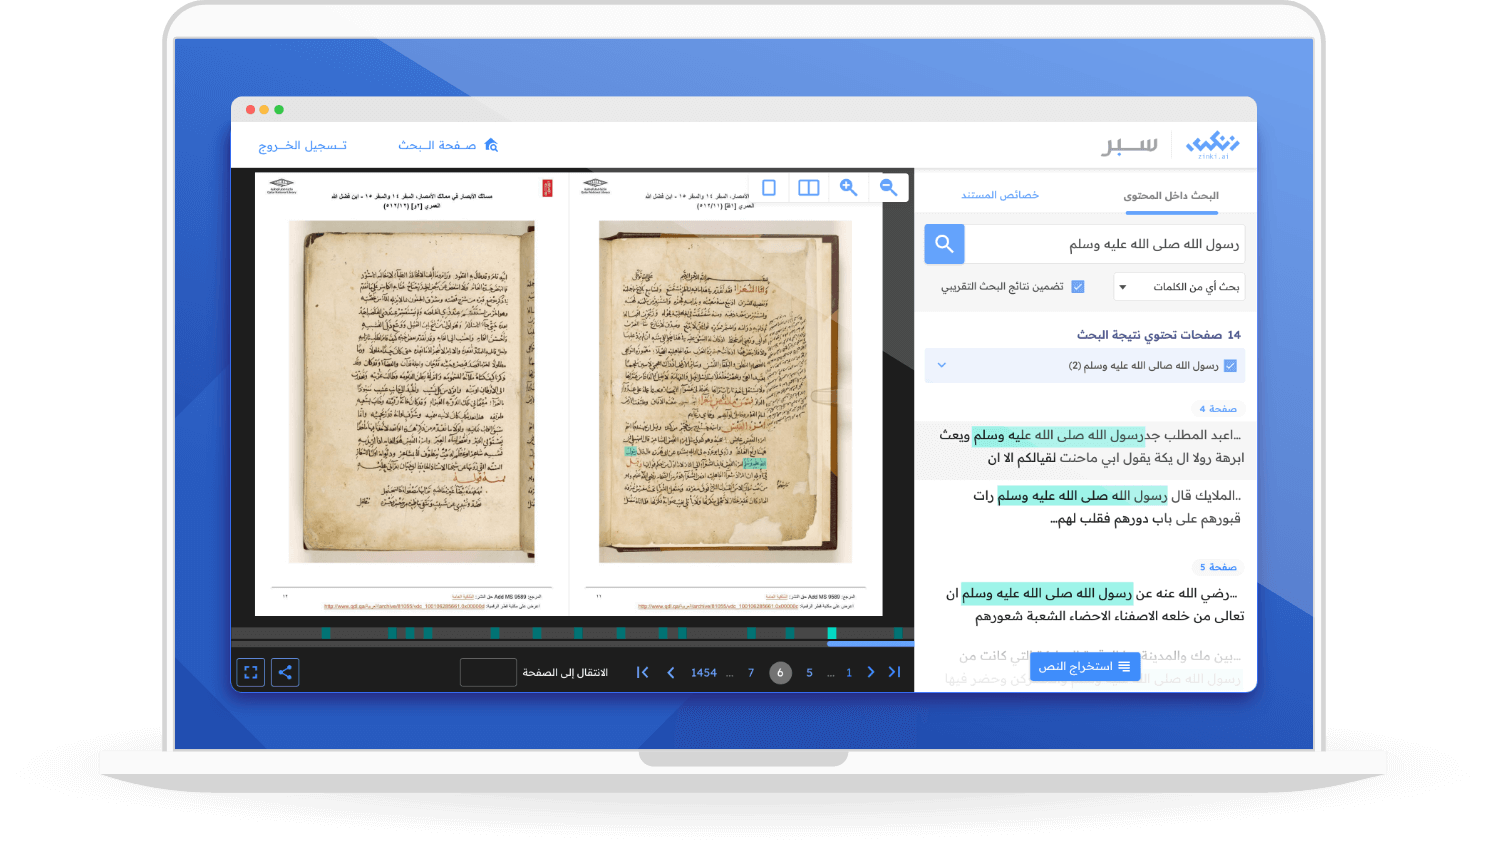Open the البحث داخل المحتوى tab
The image size is (1486, 841).
[1171, 195]
